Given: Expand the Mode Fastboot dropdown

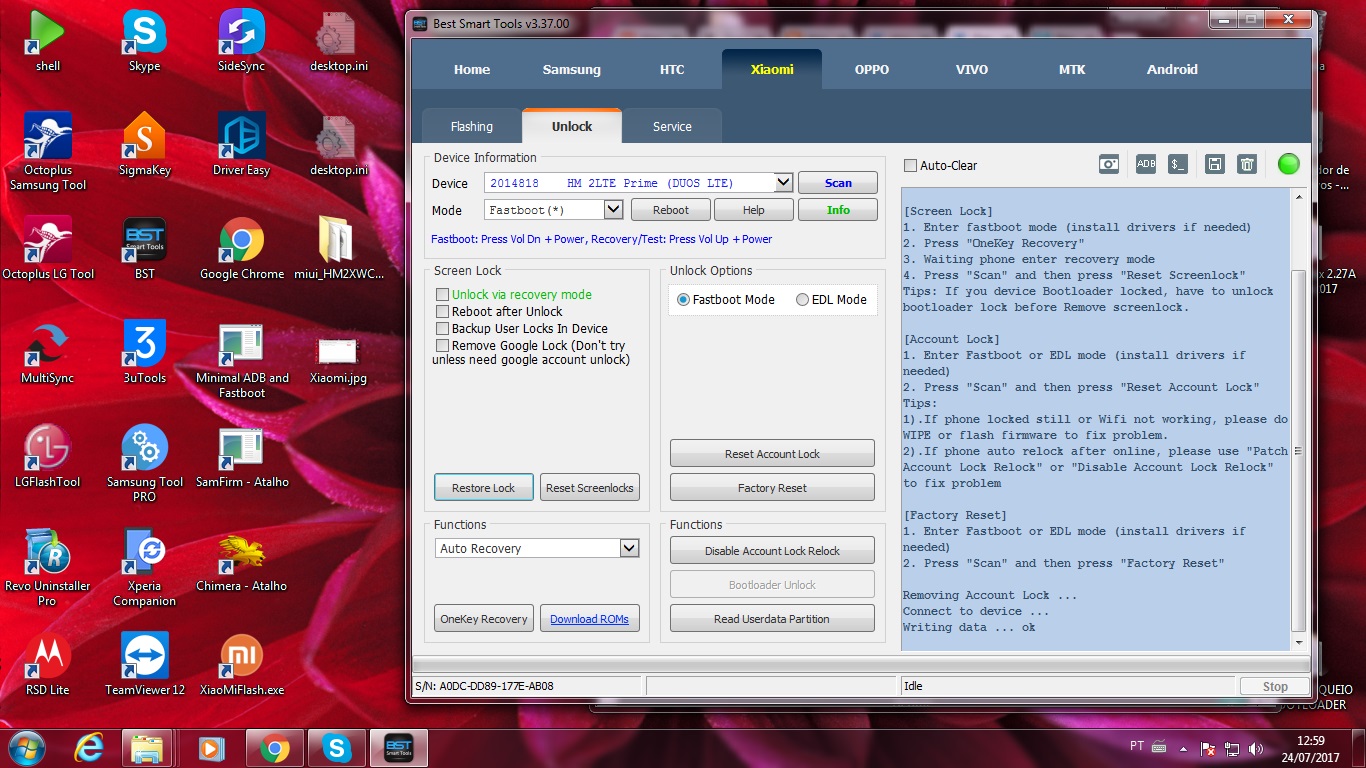Looking at the screenshot, I should pyautogui.click(x=614, y=210).
